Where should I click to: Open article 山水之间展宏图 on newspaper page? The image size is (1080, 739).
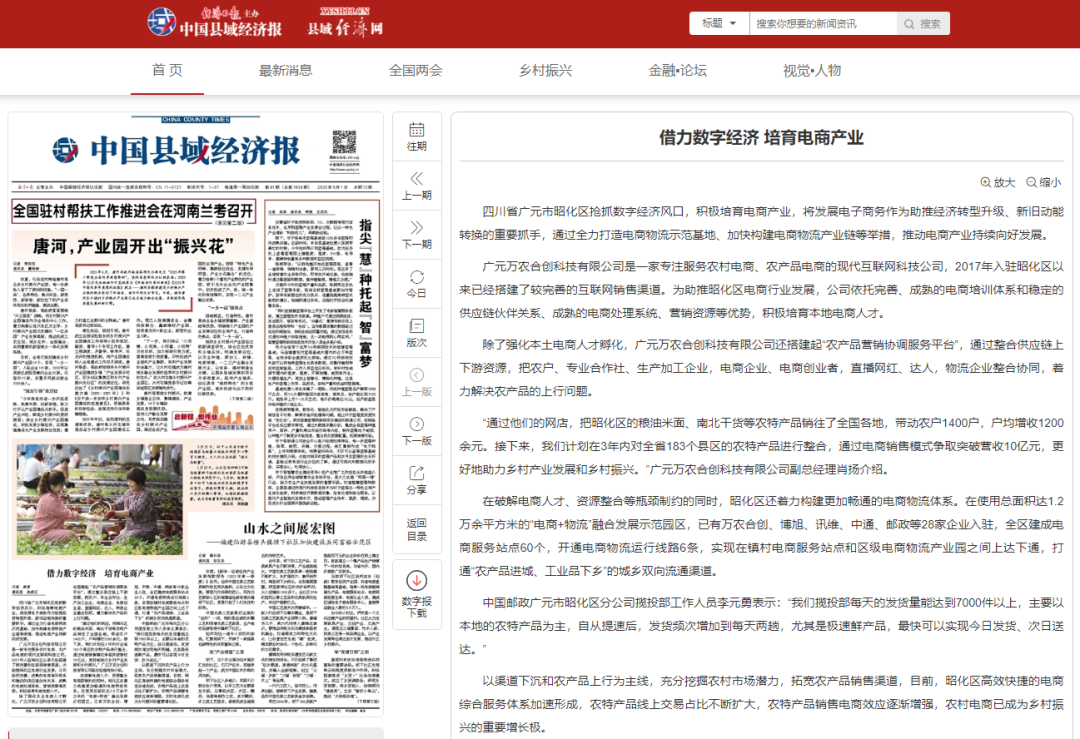click(x=289, y=528)
